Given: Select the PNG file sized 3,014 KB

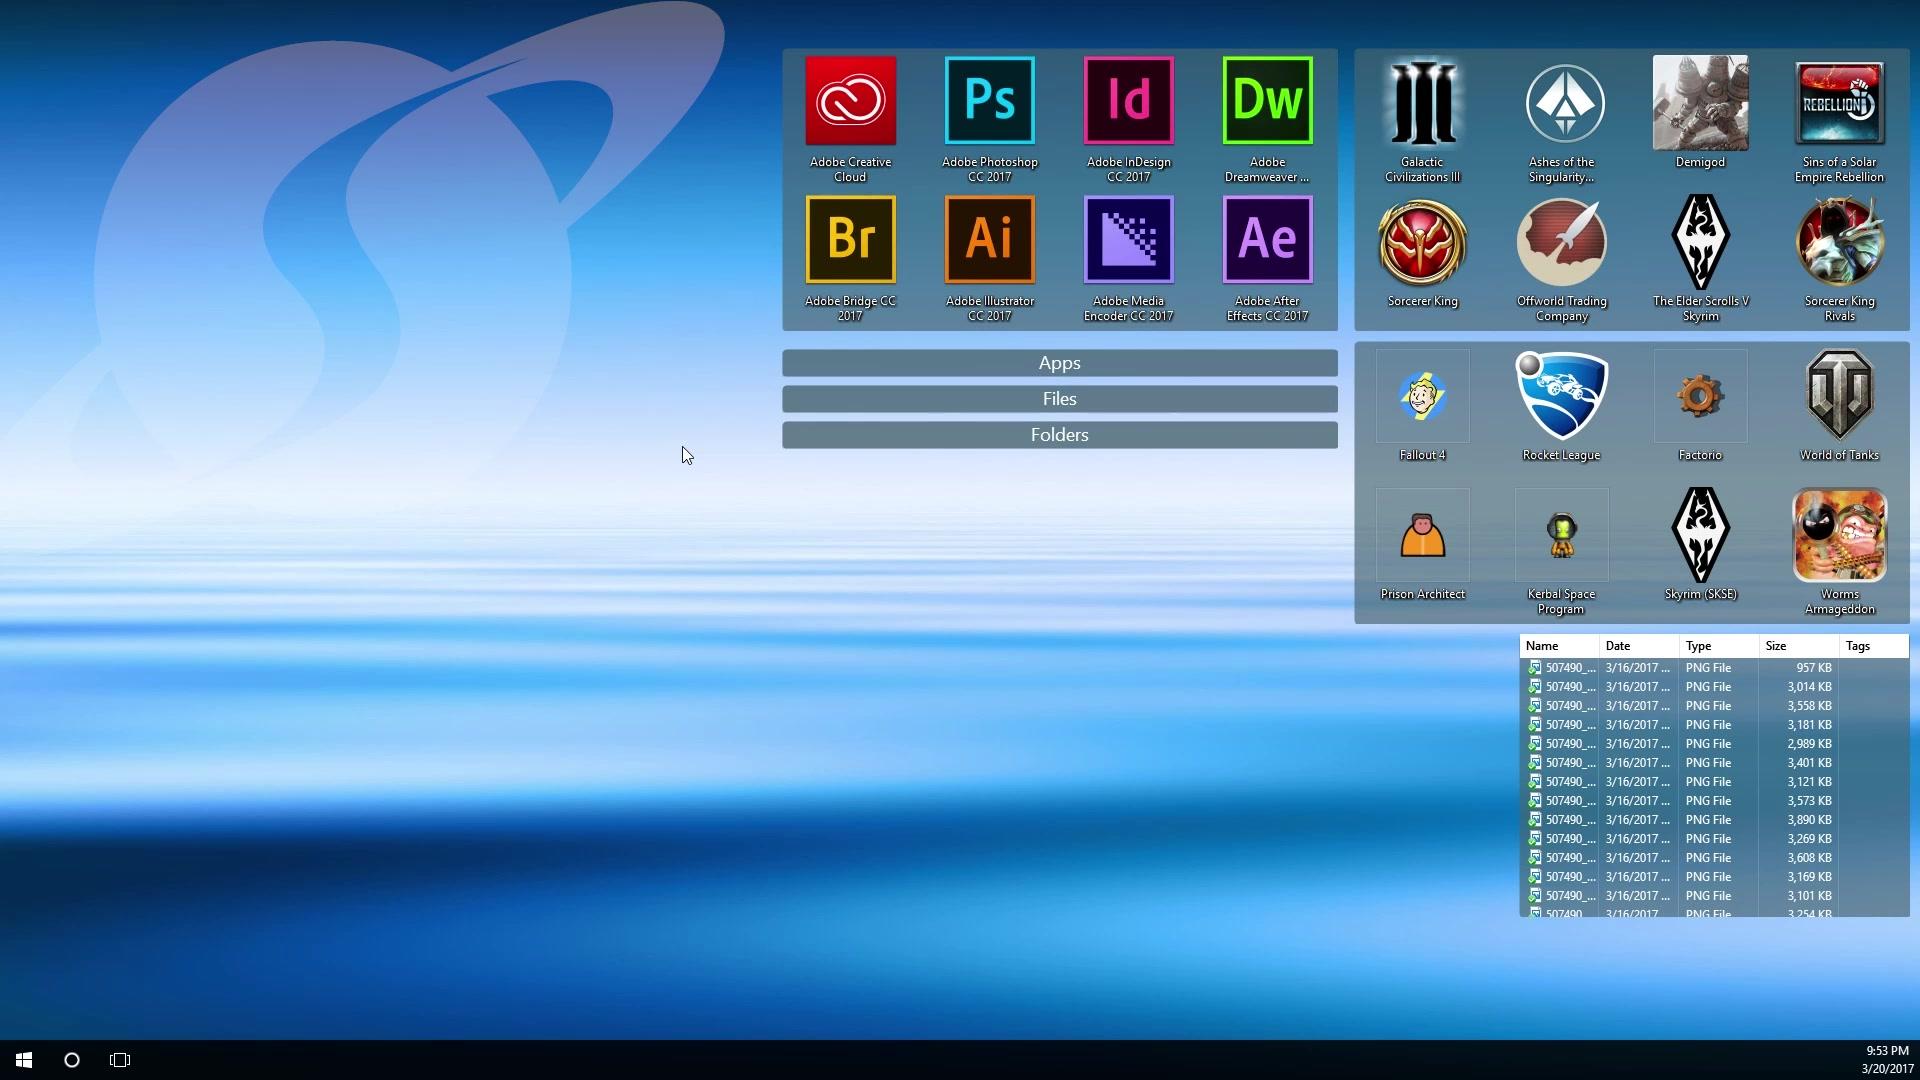Looking at the screenshot, I should pos(1714,687).
